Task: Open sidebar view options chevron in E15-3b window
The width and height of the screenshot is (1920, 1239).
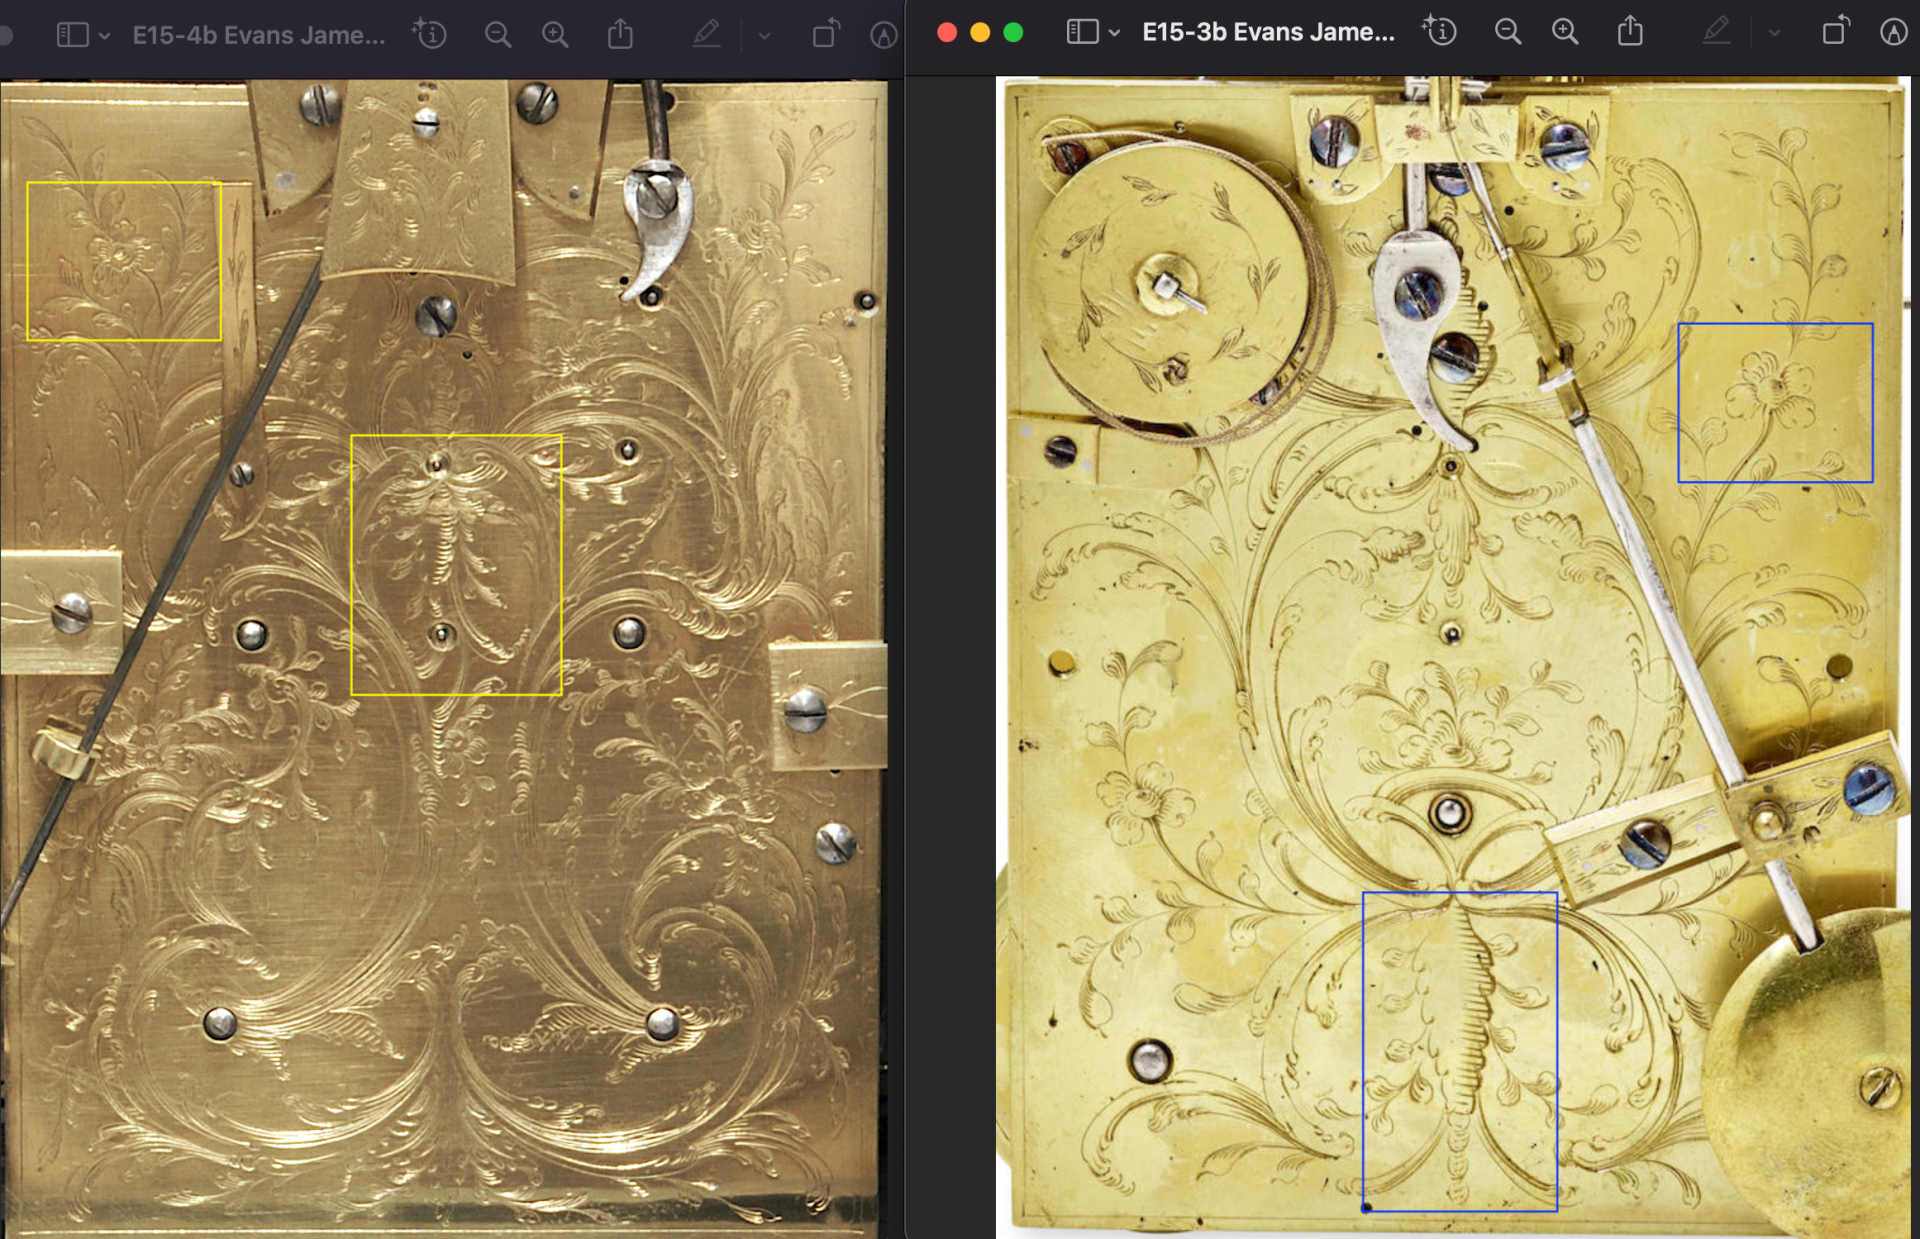Action: pos(1114,33)
